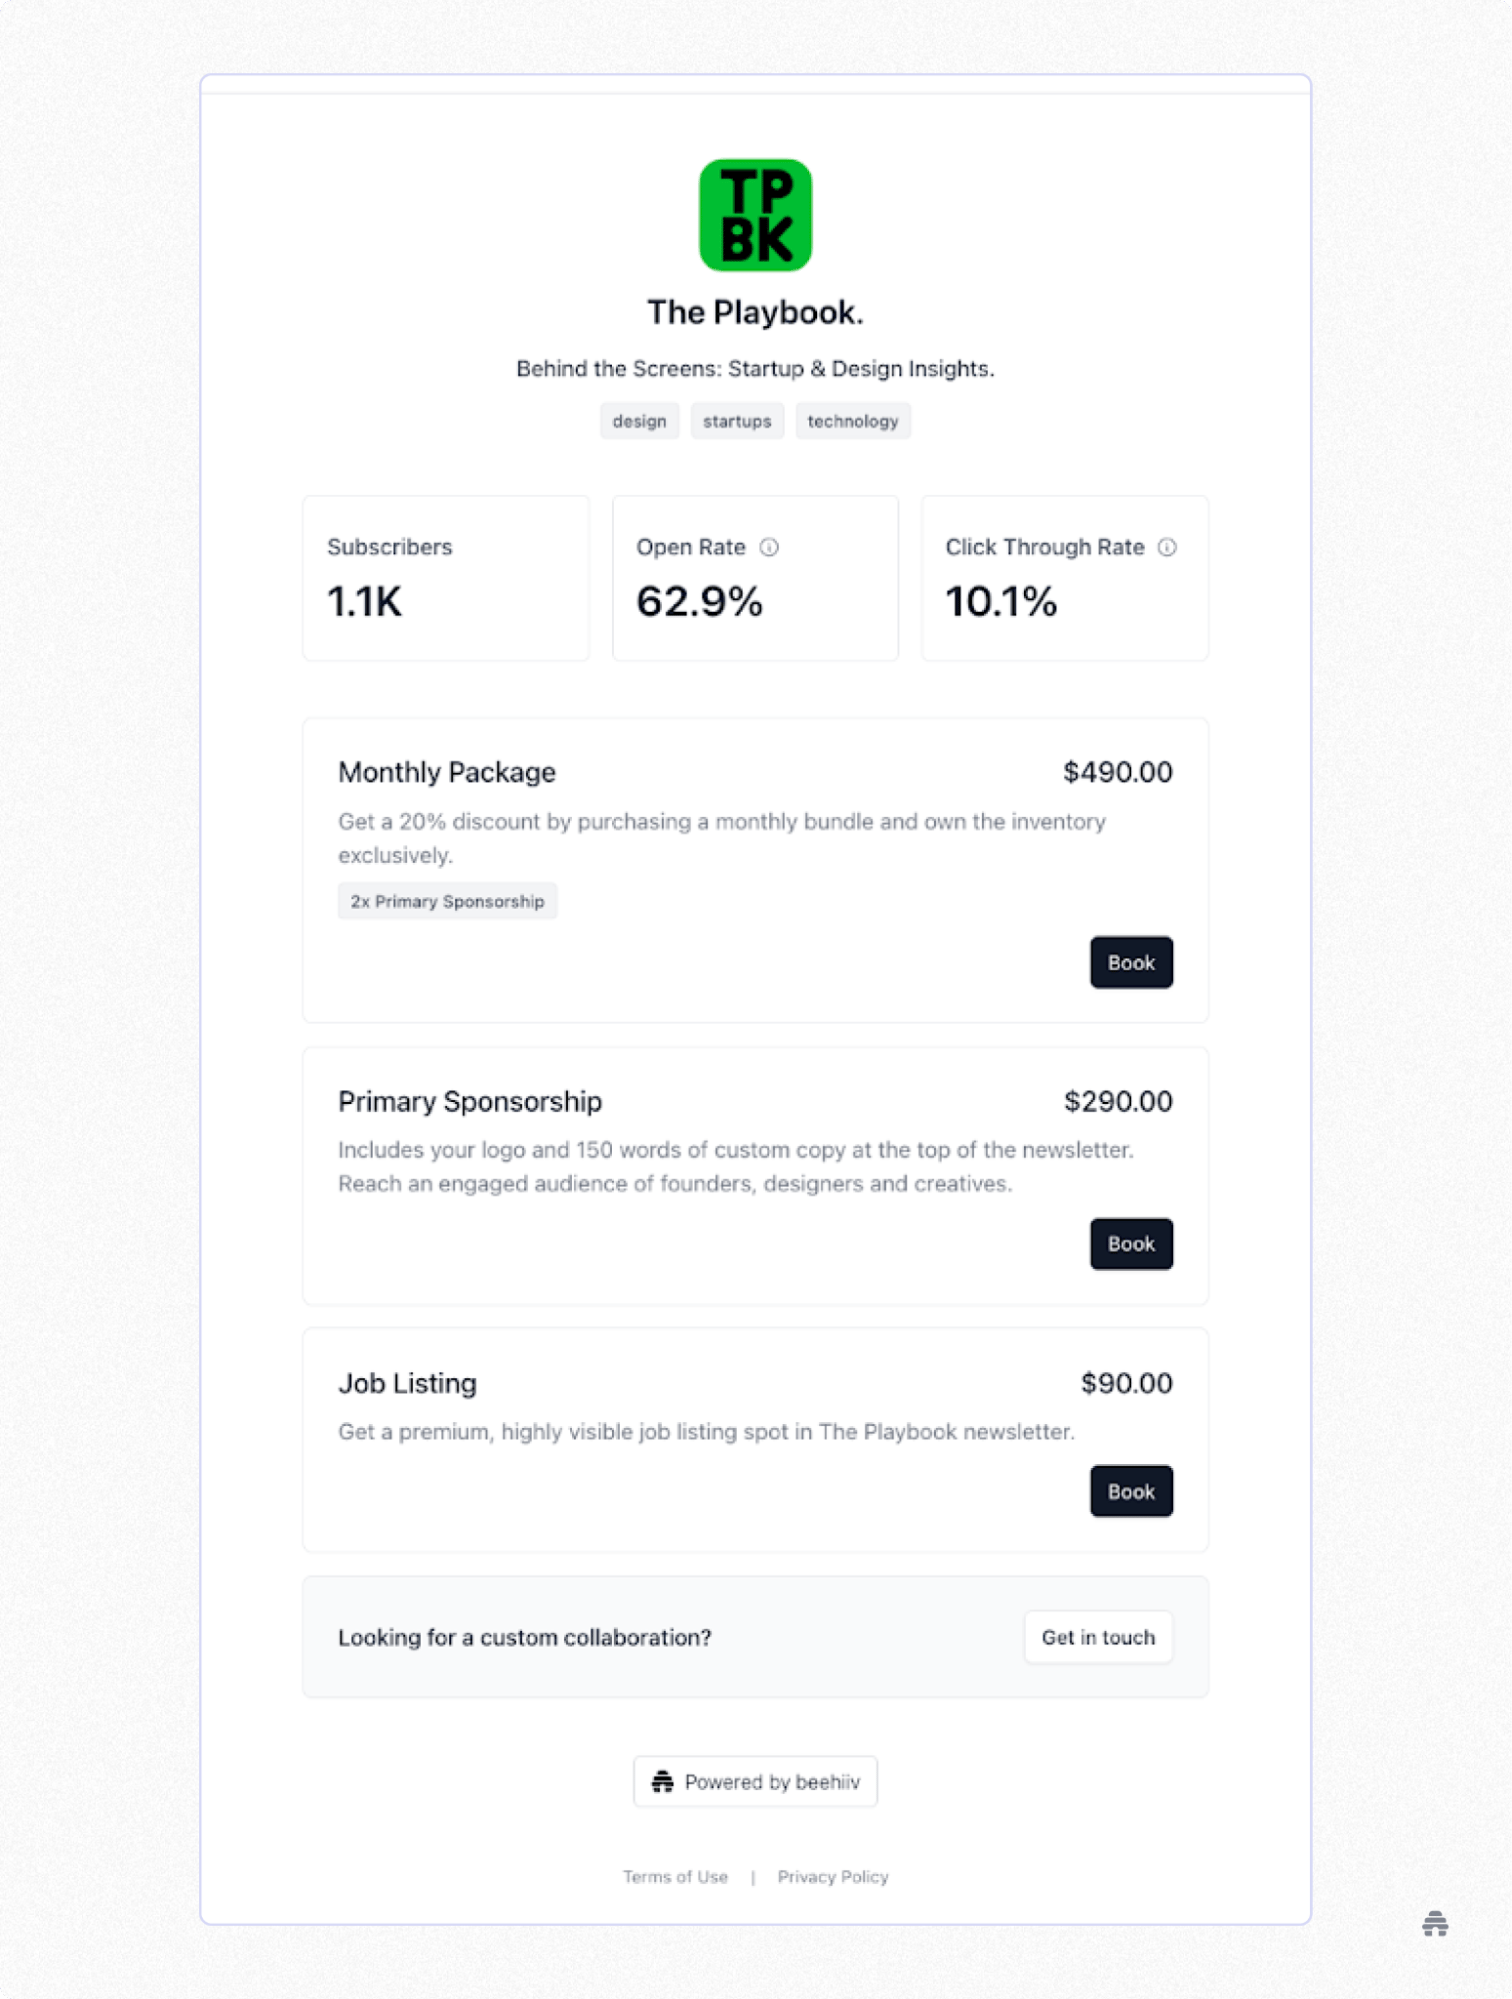Select the design tag
1512x1999 pixels.
(639, 421)
